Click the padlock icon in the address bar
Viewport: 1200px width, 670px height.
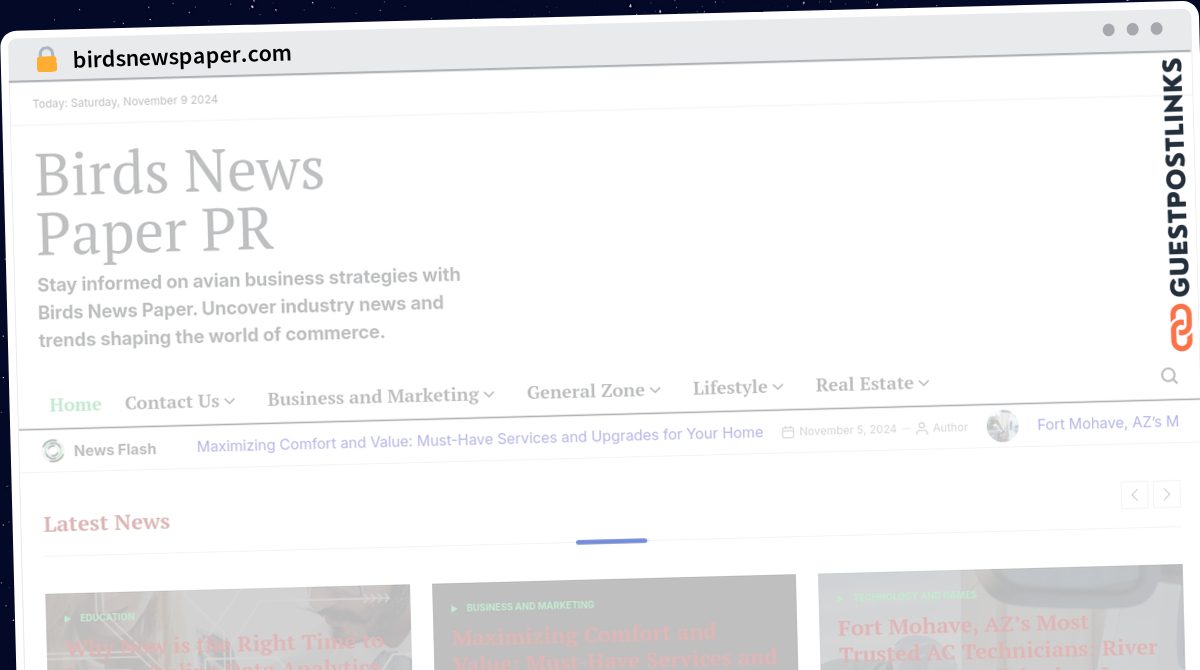(x=47, y=60)
